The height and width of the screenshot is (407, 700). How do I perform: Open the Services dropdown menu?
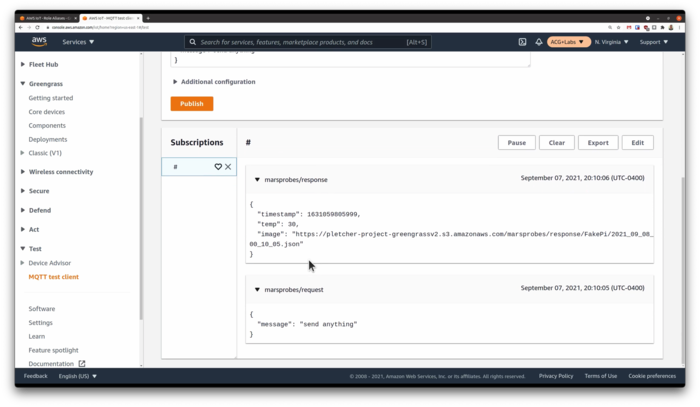78,42
